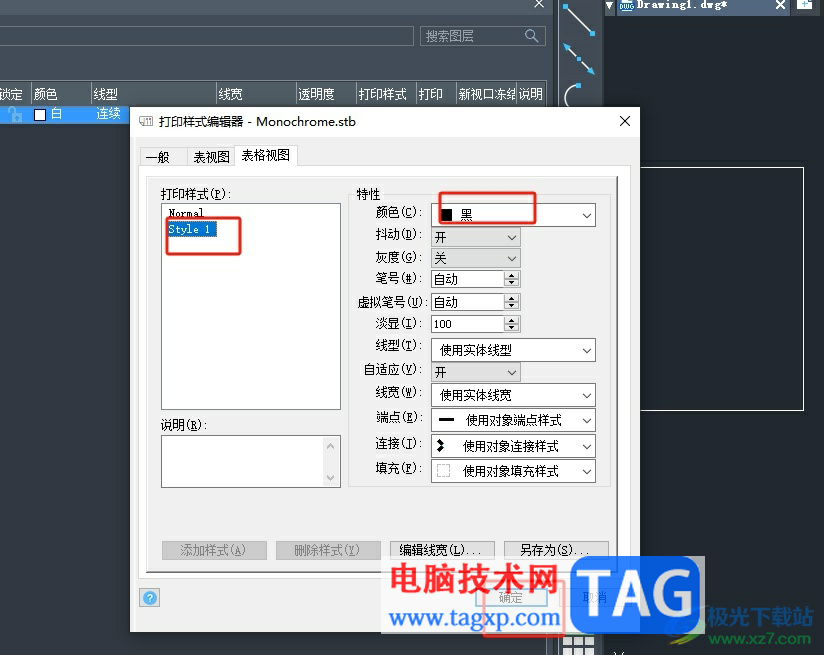Image resolution: width=824 pixels, height=655 pixels.
Task: Close the 打印样式编辑器 dialog
Action: (624, 121)
